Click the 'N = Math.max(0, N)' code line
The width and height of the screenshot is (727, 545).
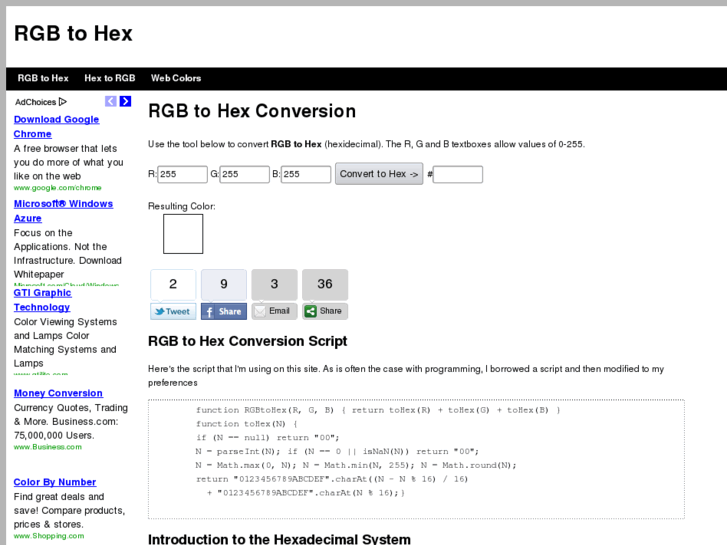point(356,465)
